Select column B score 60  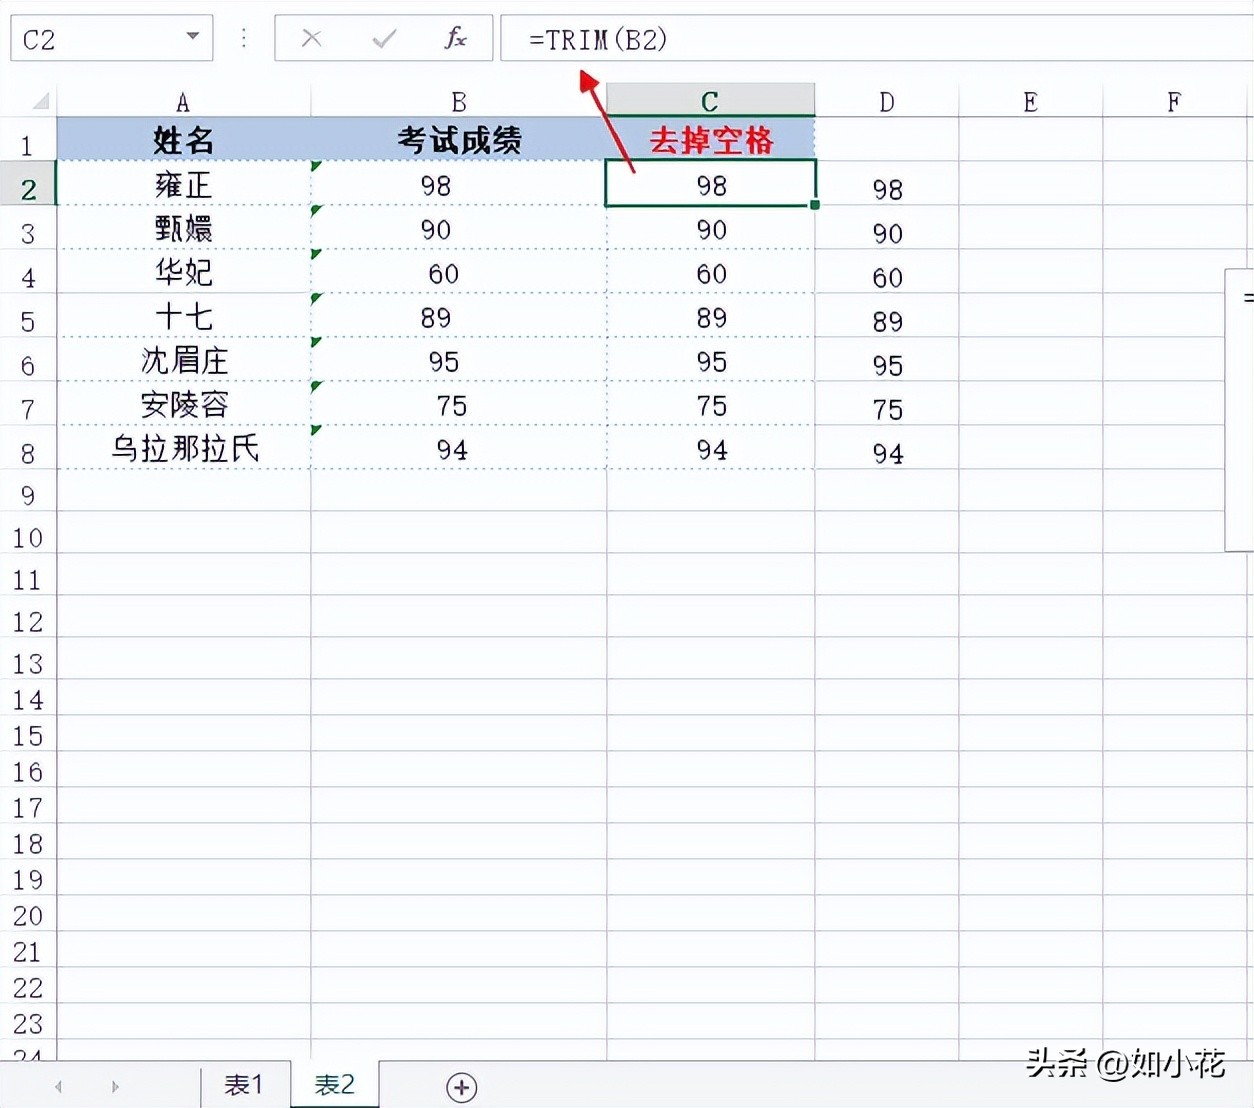(x=459, y=273)
